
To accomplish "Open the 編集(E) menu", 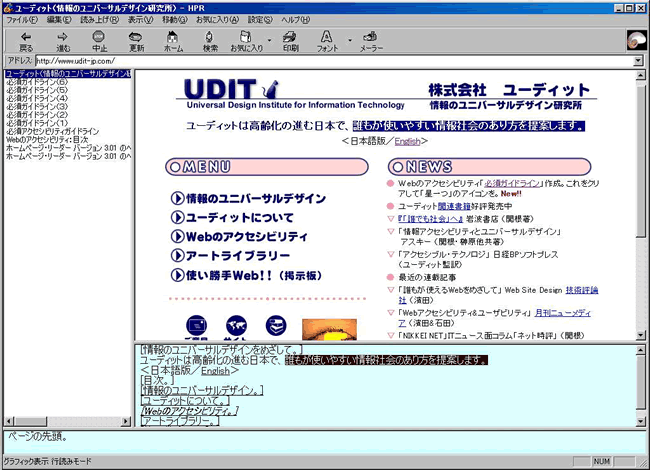I will click(59, 19).
